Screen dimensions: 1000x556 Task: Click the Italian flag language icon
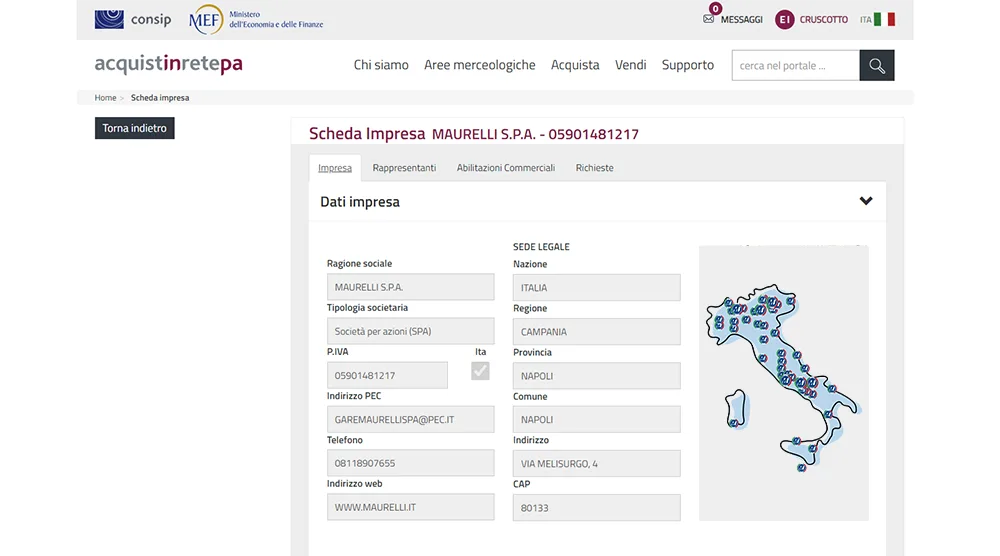[884, 20]
